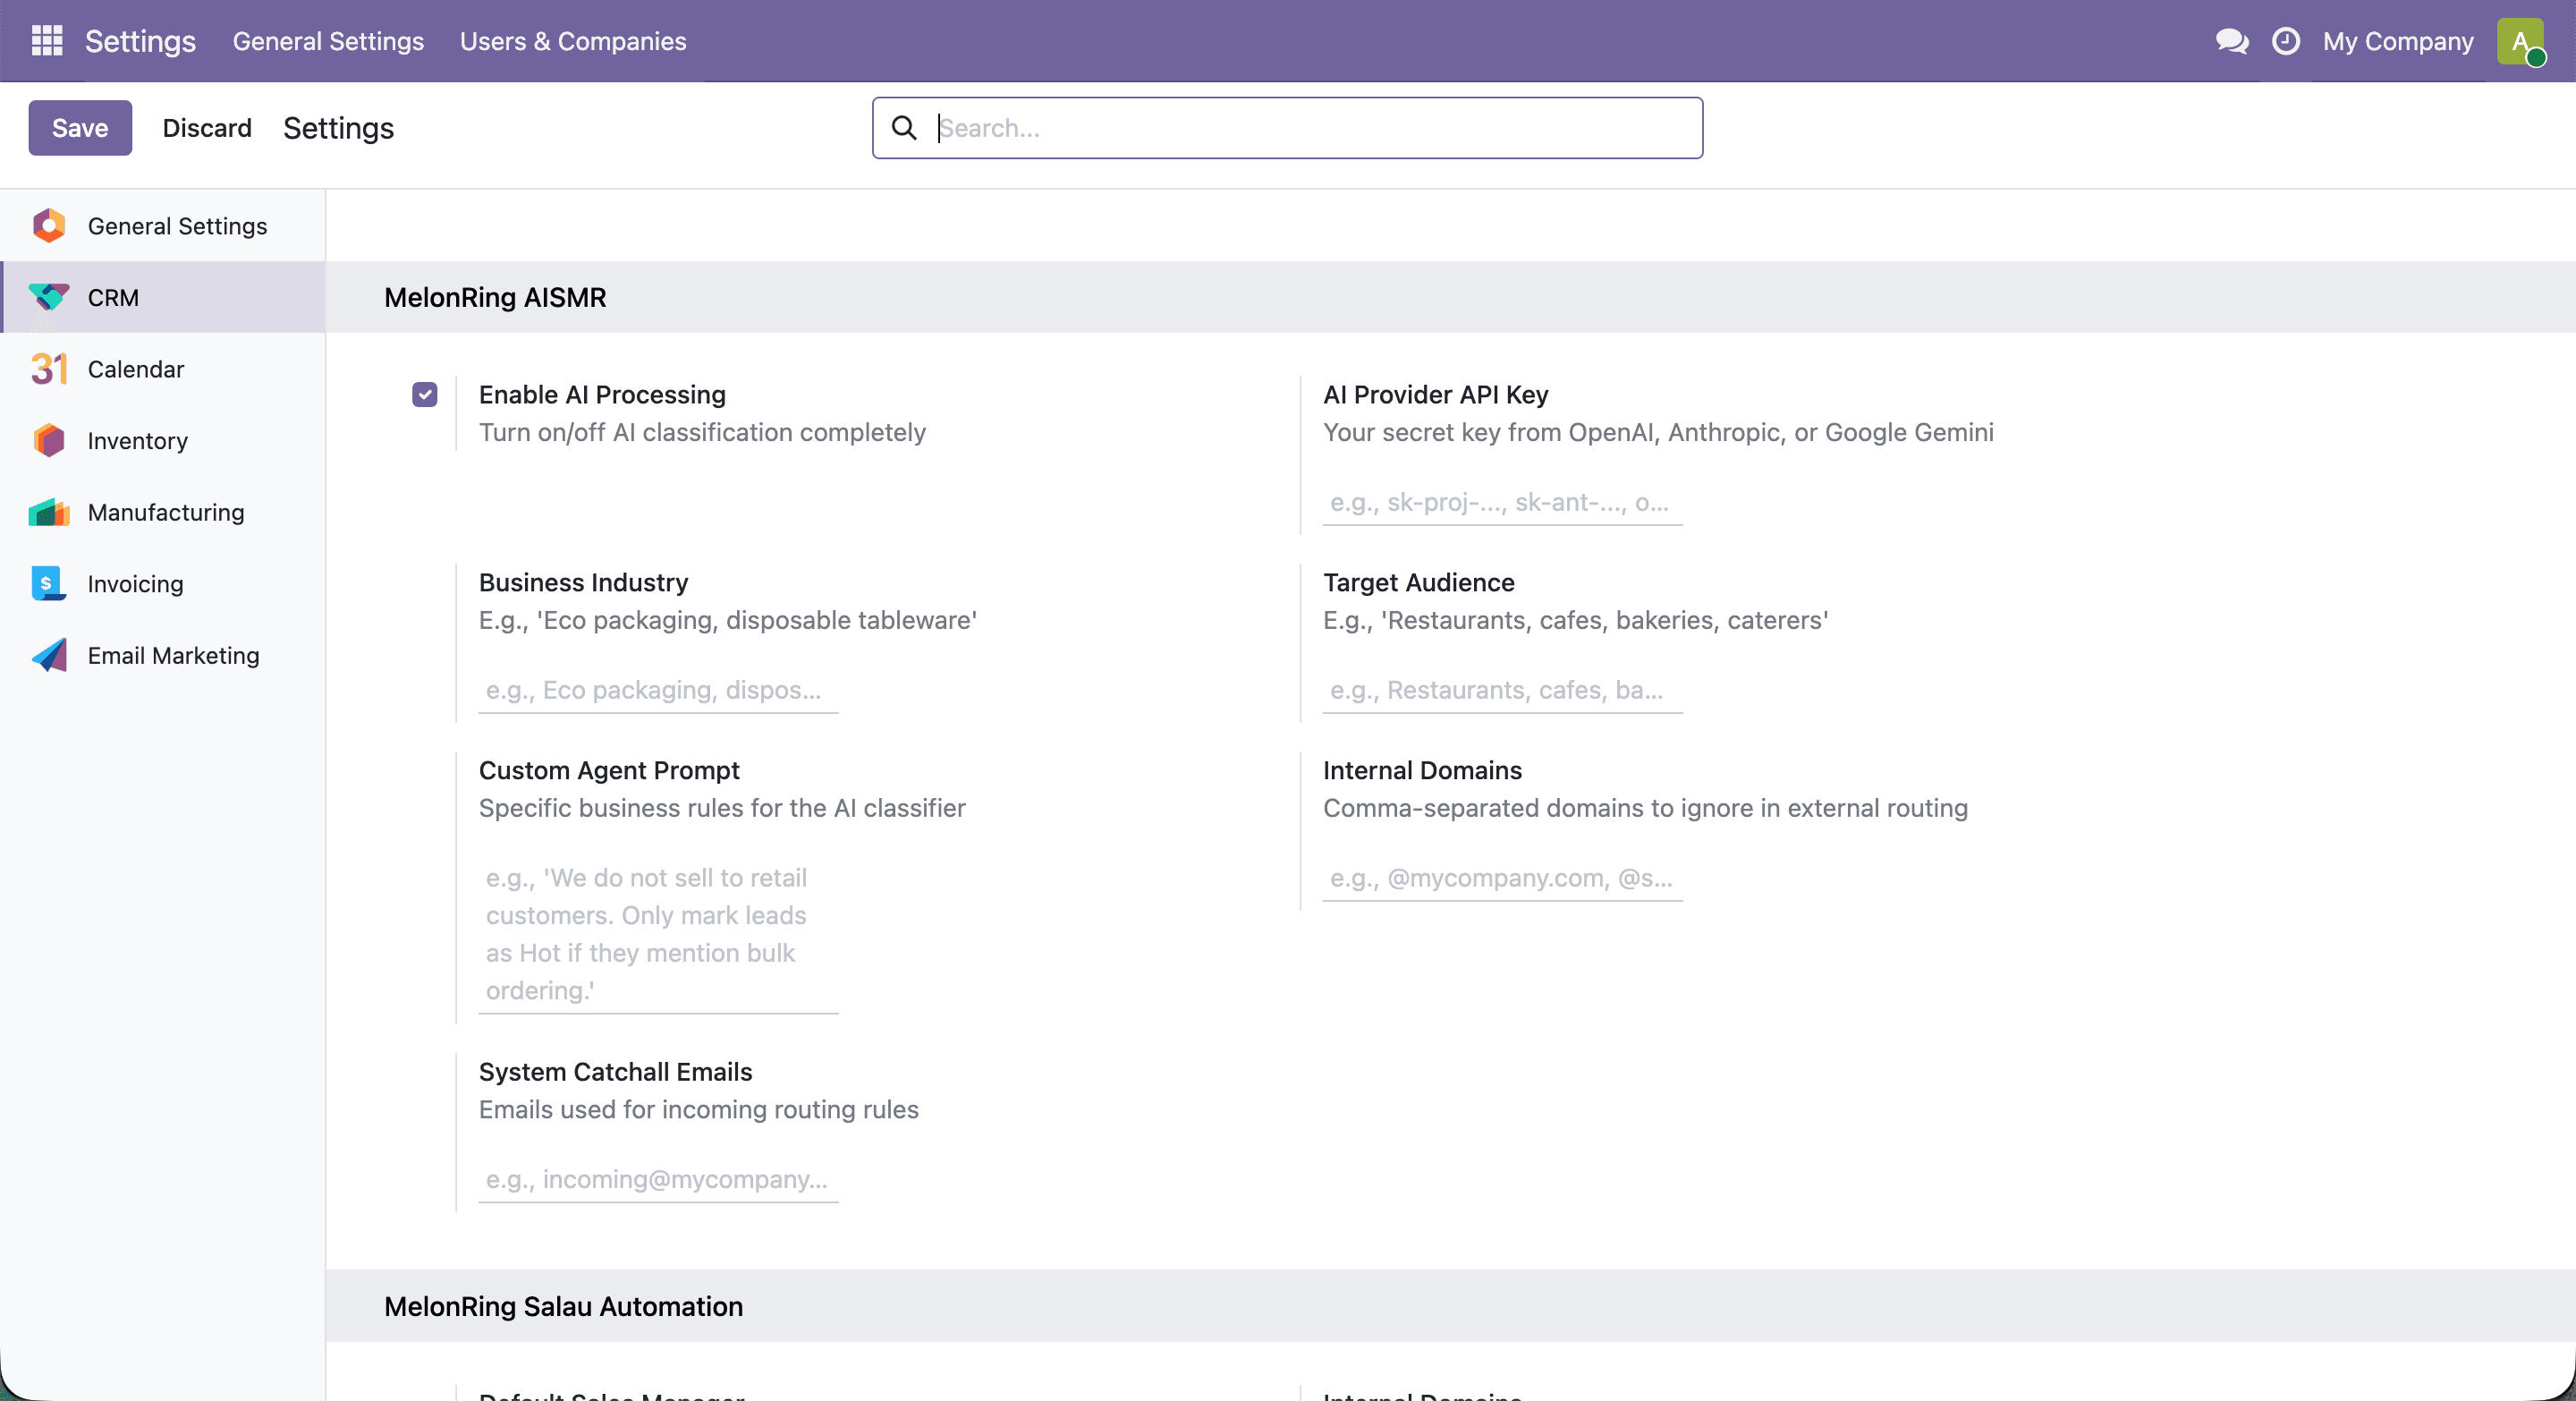
Task: Go to Email Marketing settings tab
Action: [163, 656]
